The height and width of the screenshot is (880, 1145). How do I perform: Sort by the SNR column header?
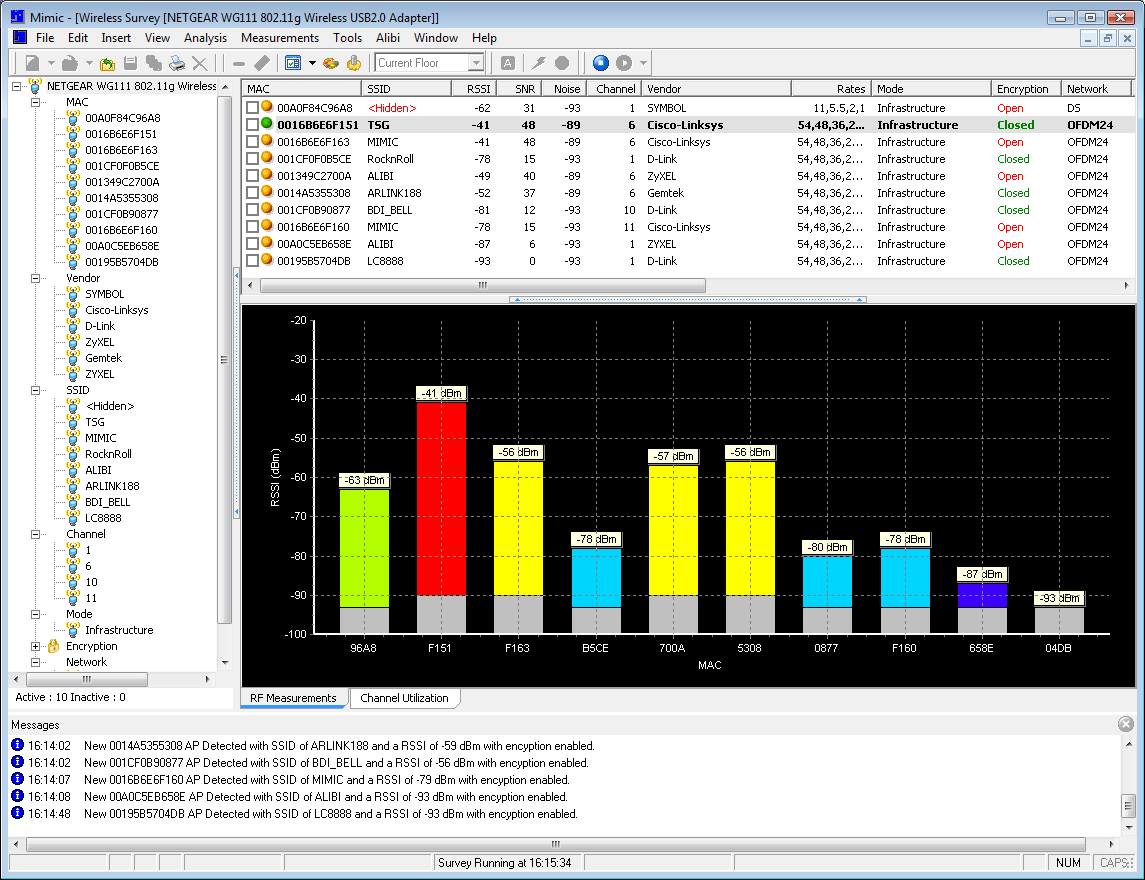[518, 89]
